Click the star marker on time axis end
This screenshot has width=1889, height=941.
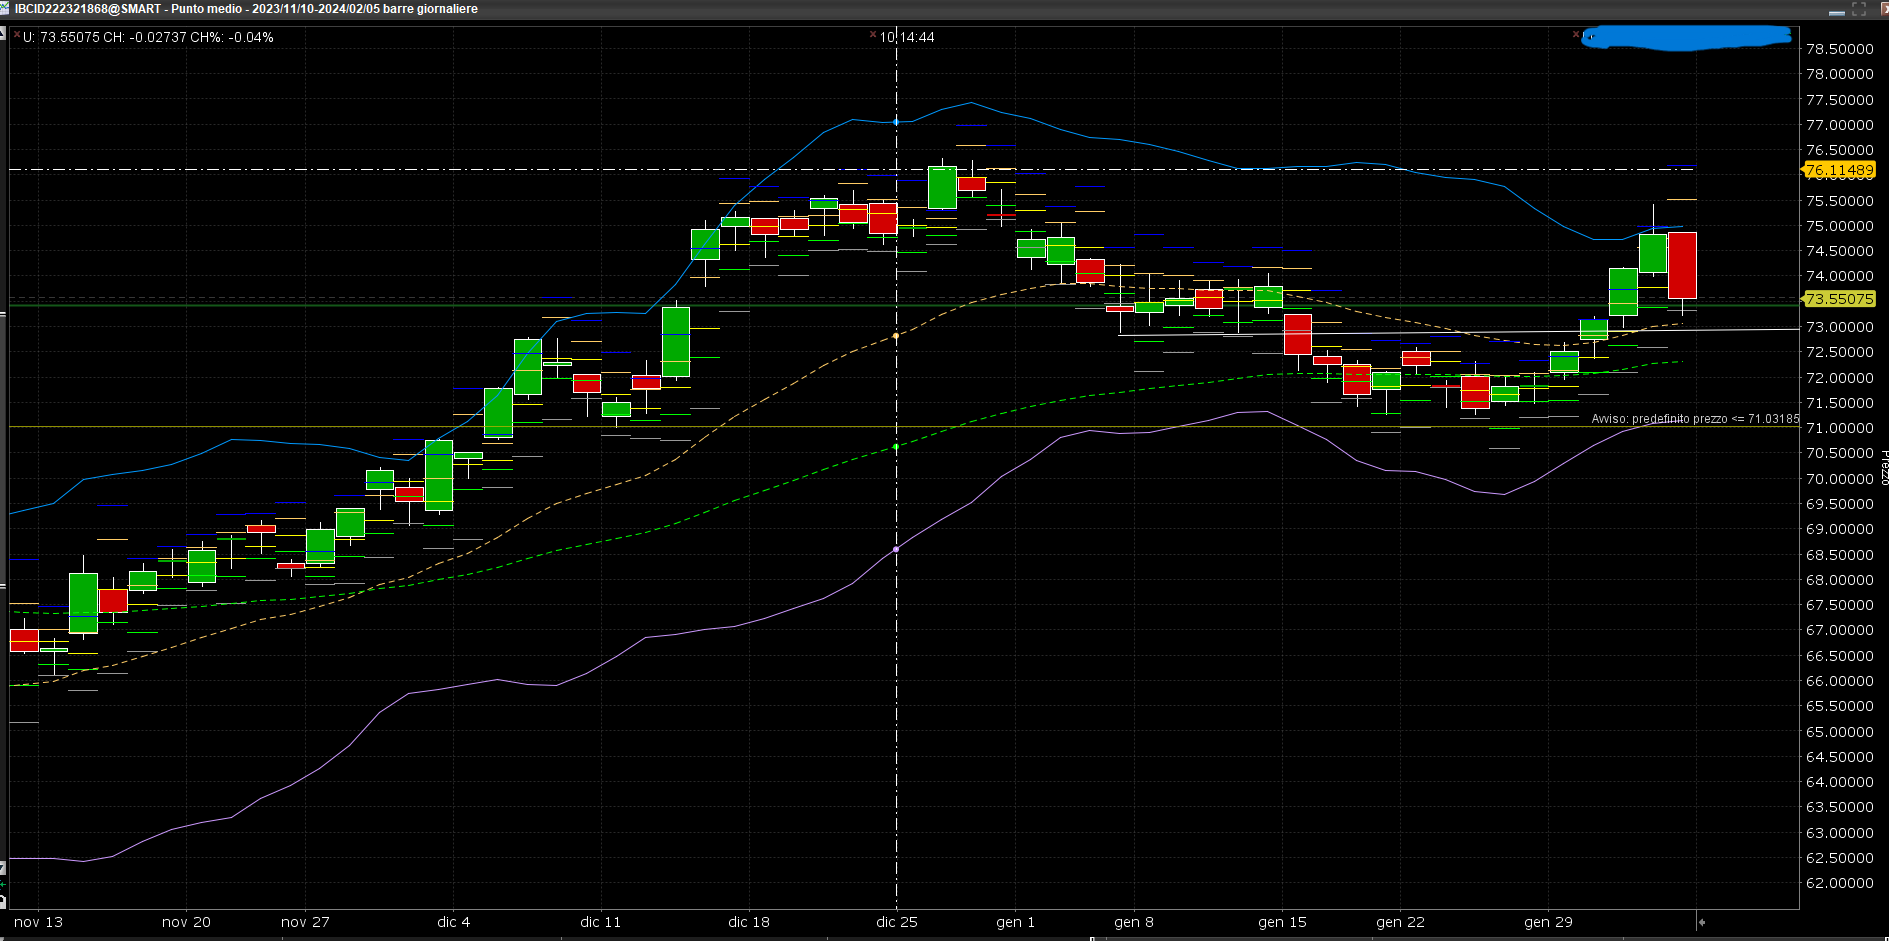pyautogui.click(x=1701, y=922)
